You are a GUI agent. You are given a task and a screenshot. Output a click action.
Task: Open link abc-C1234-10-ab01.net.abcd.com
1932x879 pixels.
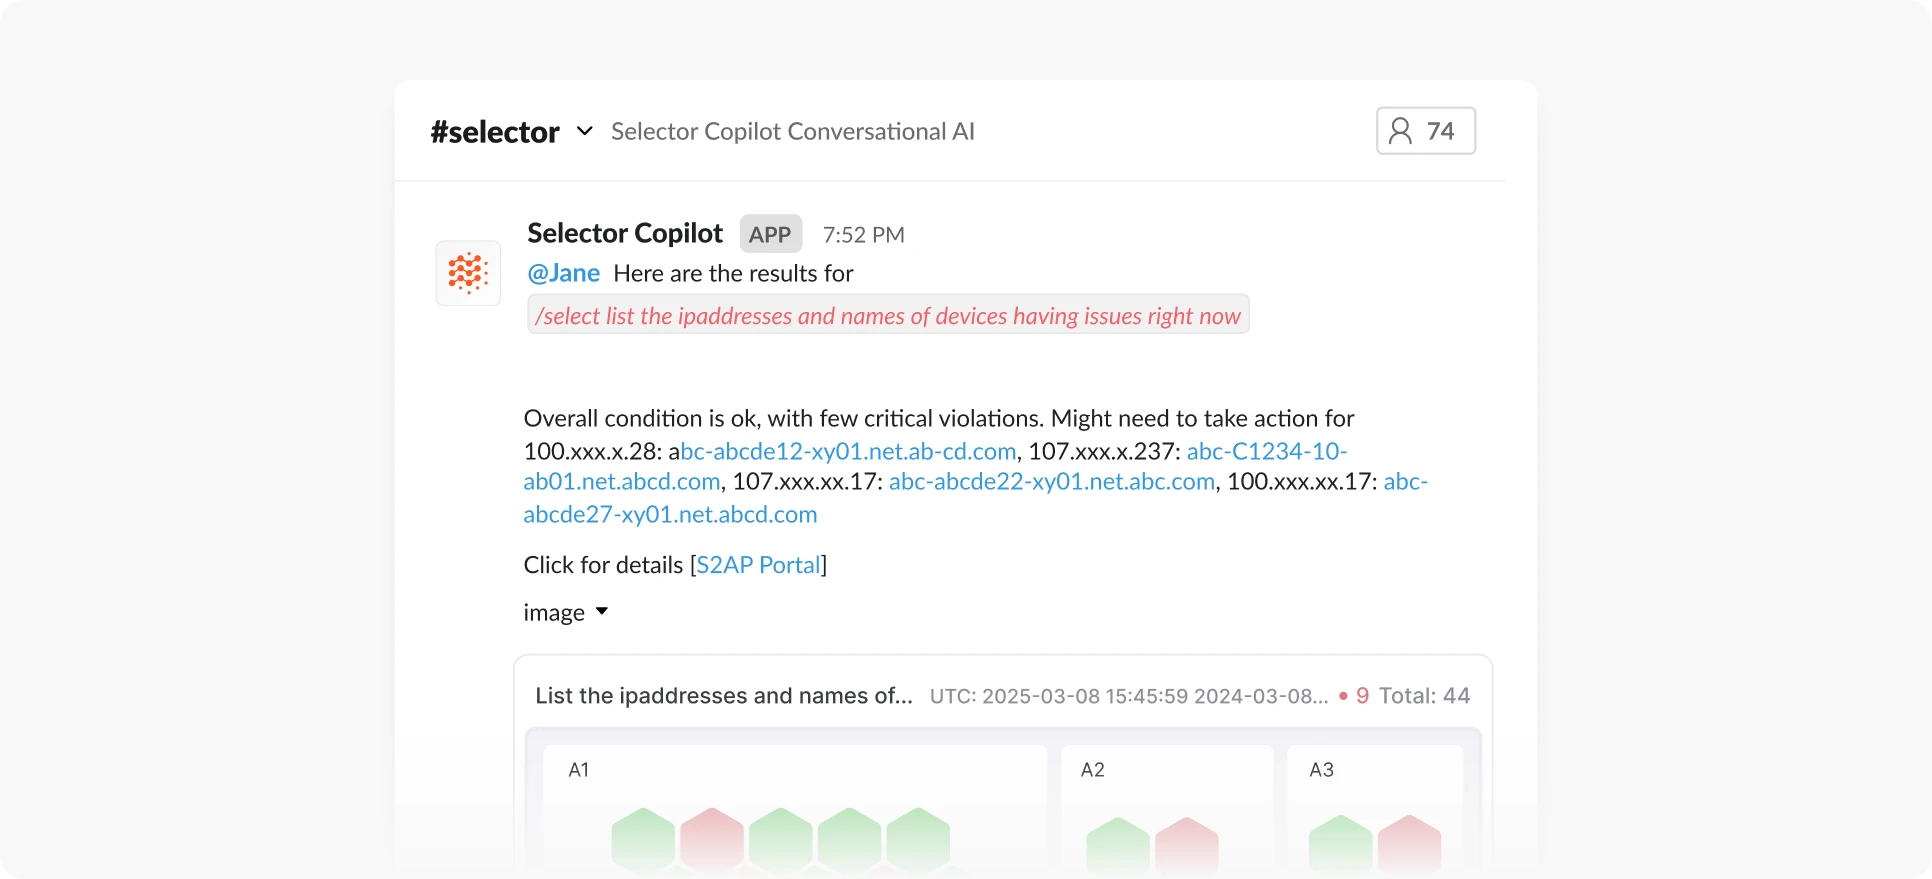click(1267, 451)
